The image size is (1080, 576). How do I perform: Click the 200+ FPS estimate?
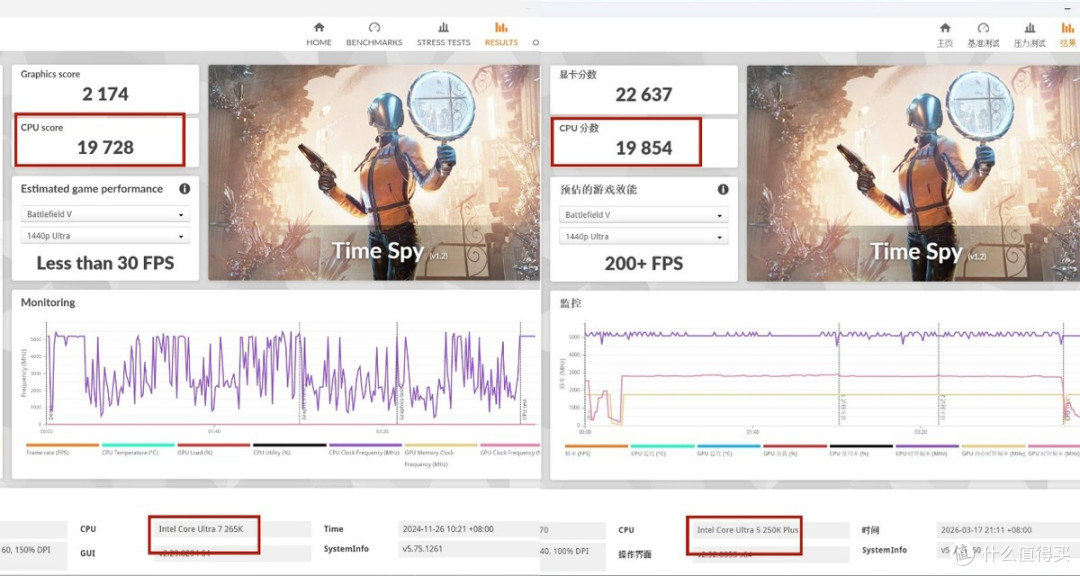click(x=644, y=264)
